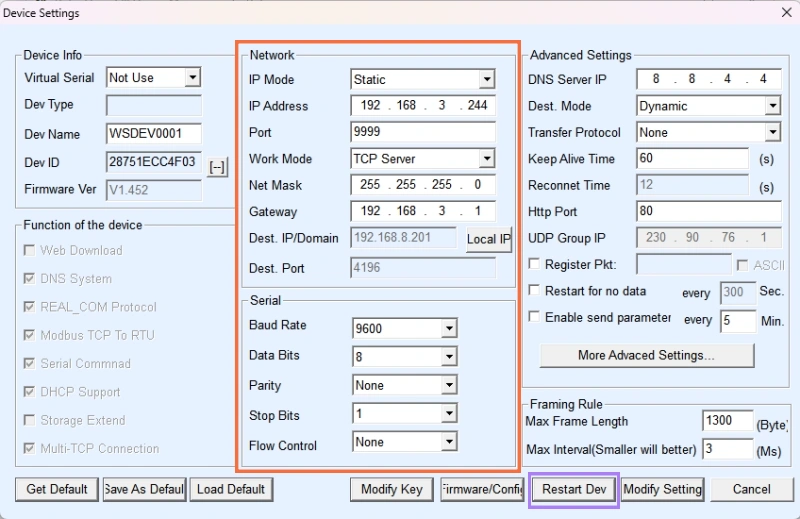
Task: Click the Gateway address field
Action: point(423,211)
